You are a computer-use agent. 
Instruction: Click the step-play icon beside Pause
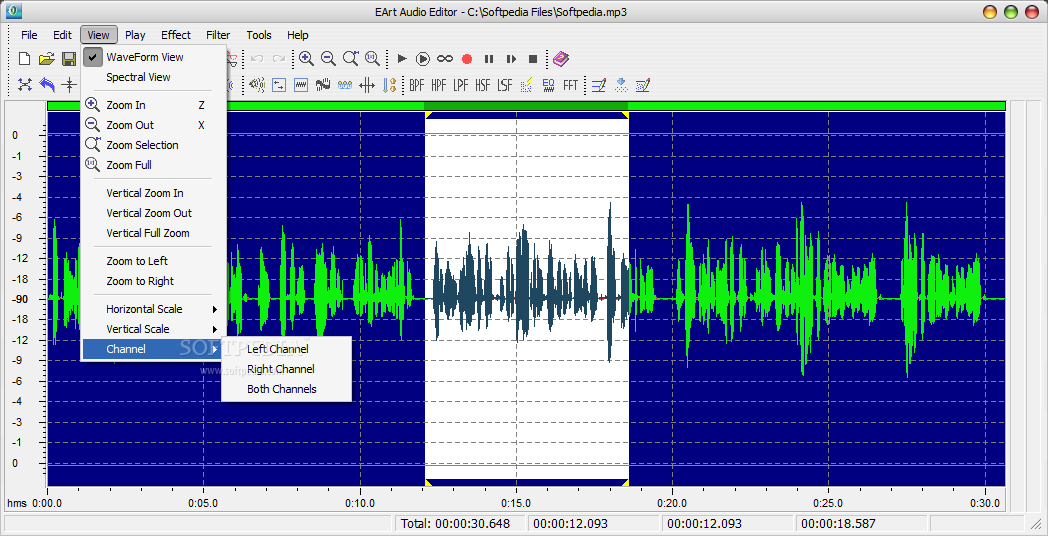(511, 59)
